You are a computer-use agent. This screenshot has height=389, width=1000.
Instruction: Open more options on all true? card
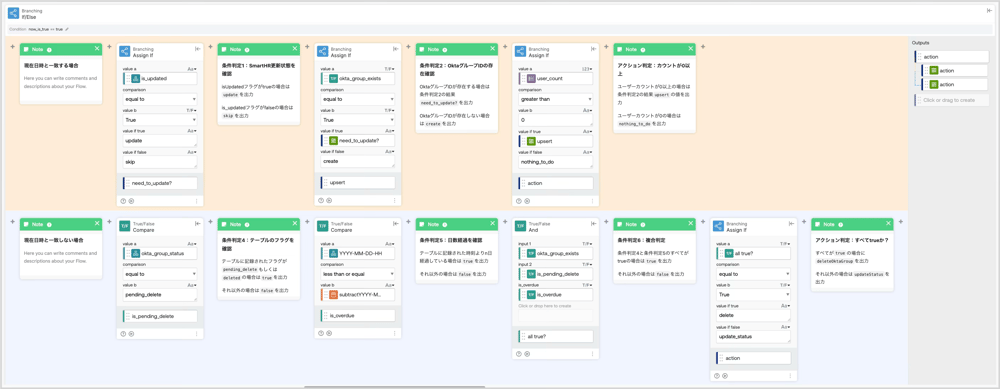click(x=790, y=376)
